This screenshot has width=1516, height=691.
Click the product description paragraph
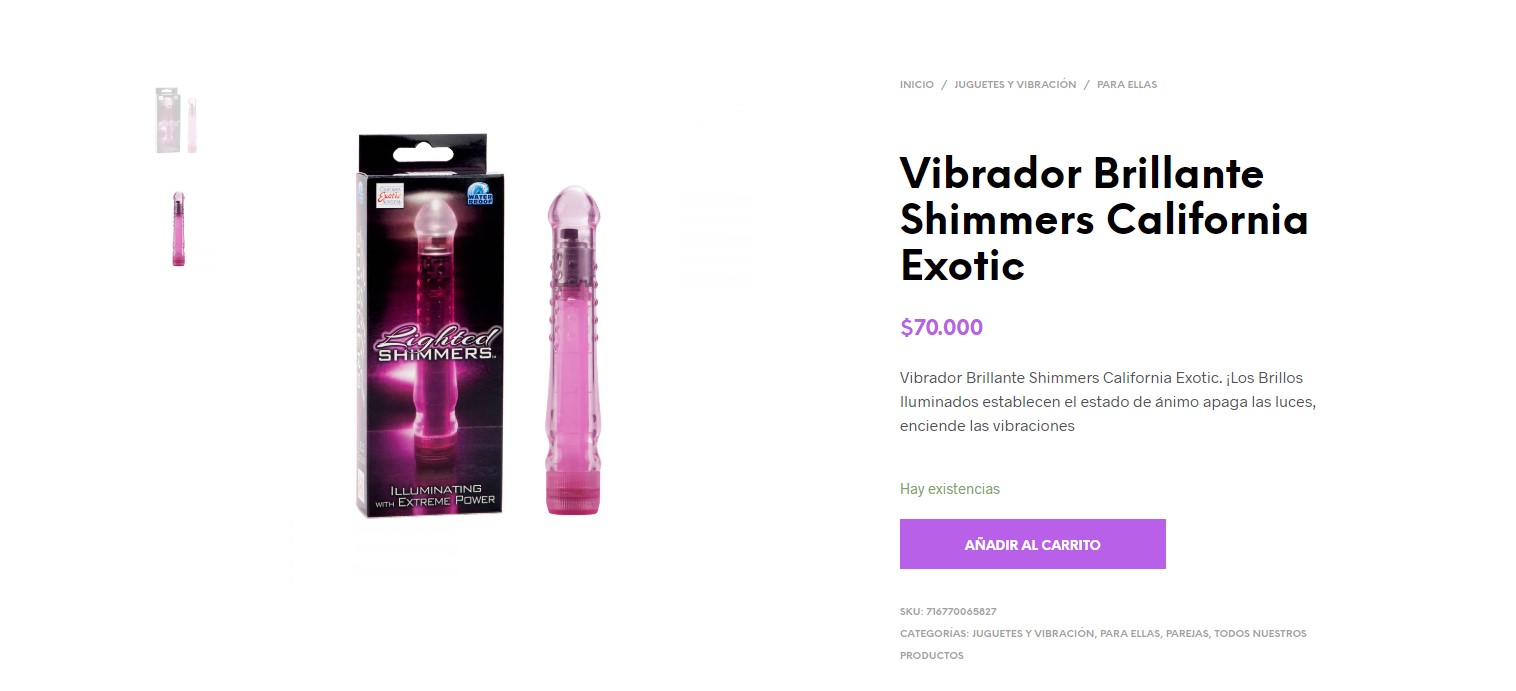[1107, 402]
